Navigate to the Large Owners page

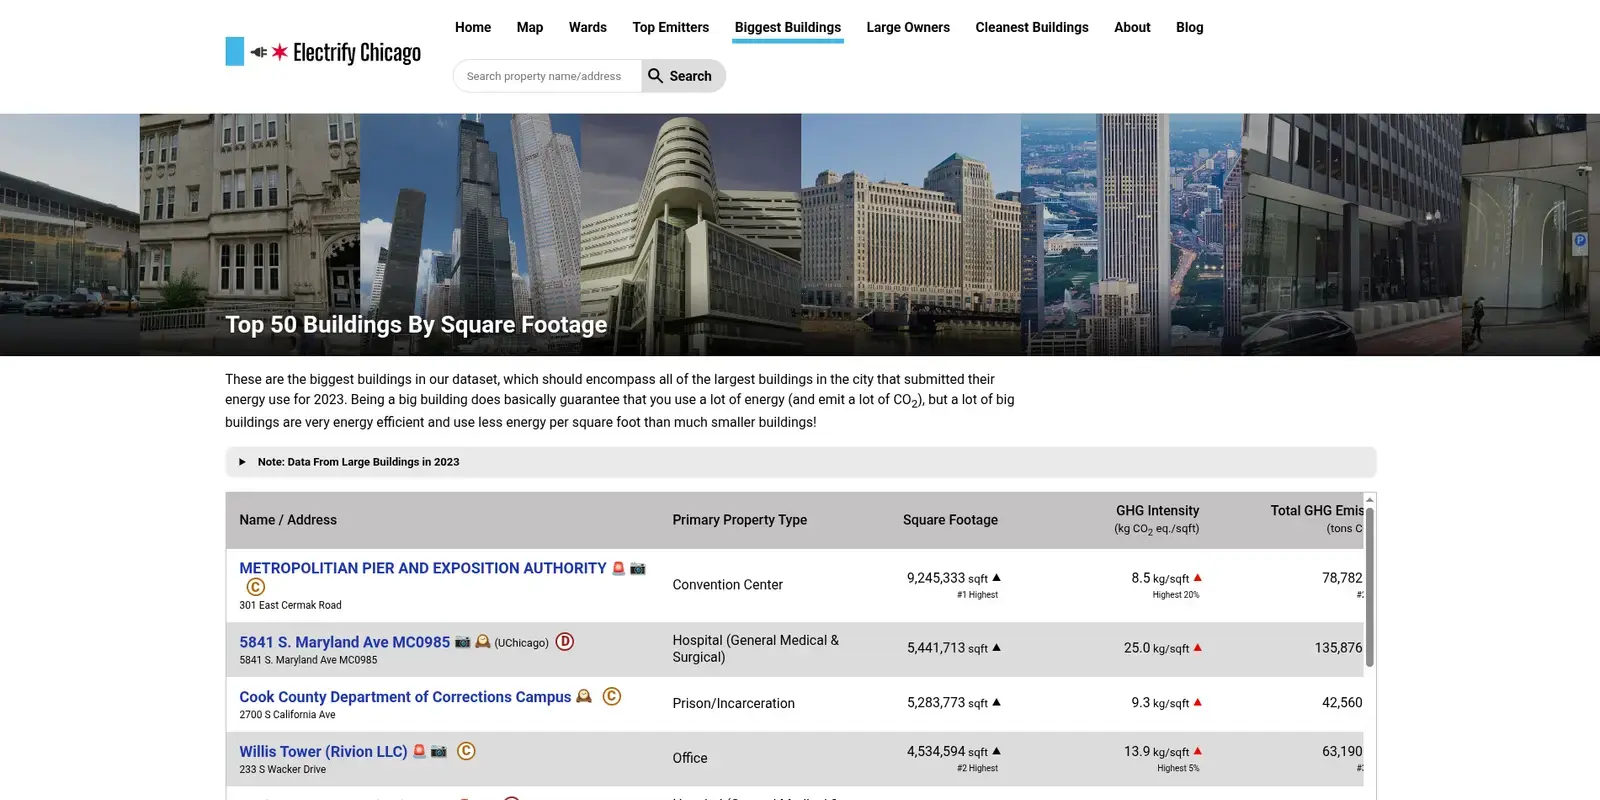click(x=907, y=27)
